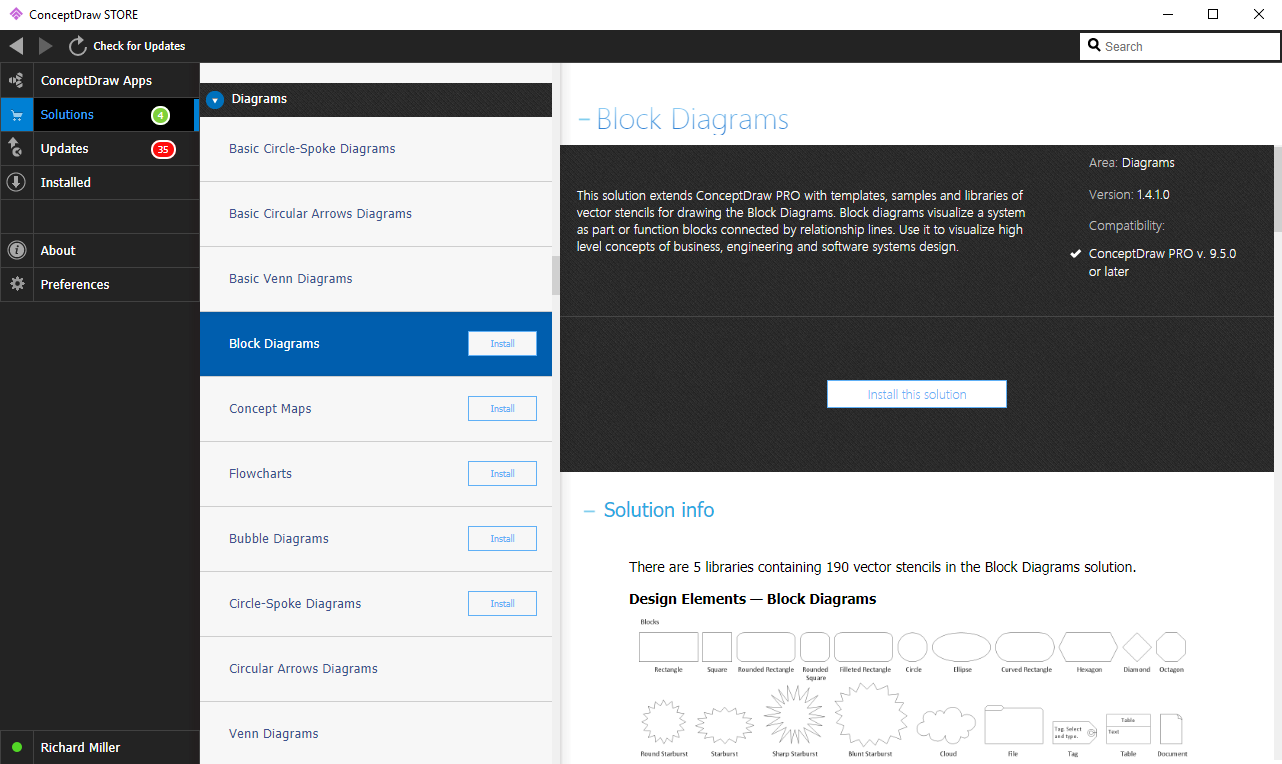Select Basic Circular Arrows Diagrams
The width and height of the screenshot is (1282, 764).
pos(376,214)
